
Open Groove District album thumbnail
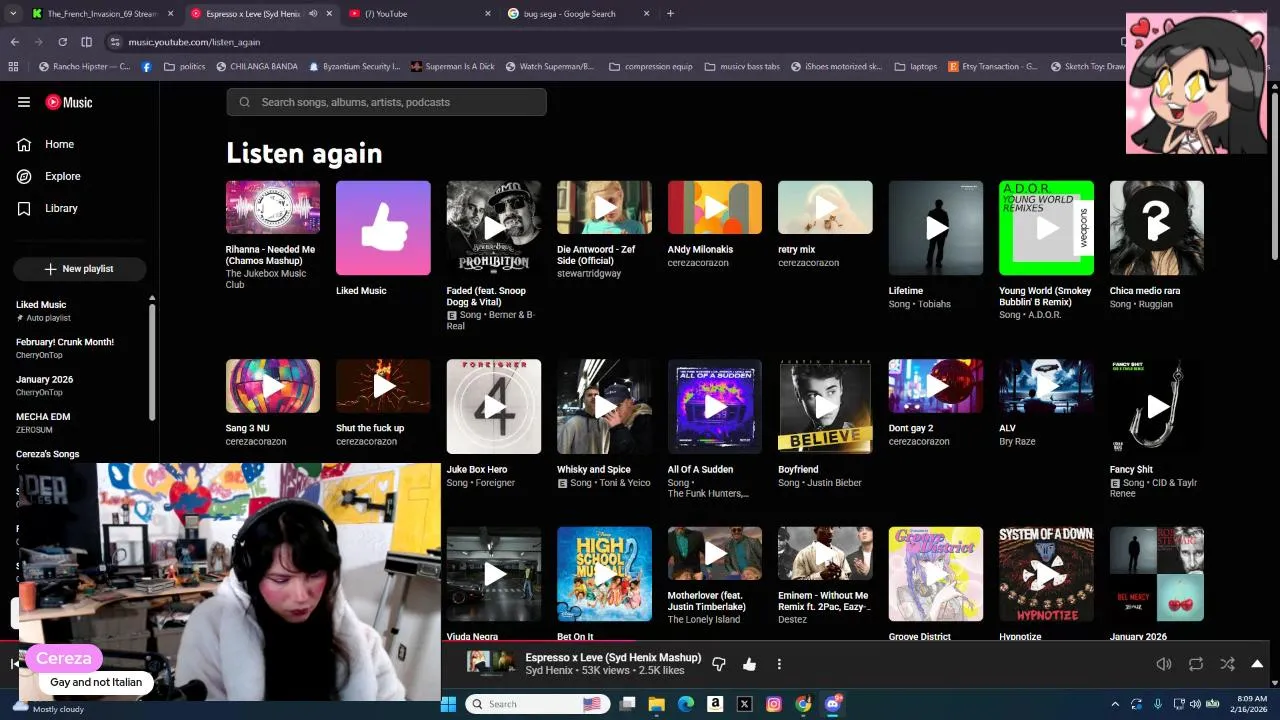coord(936,574)
